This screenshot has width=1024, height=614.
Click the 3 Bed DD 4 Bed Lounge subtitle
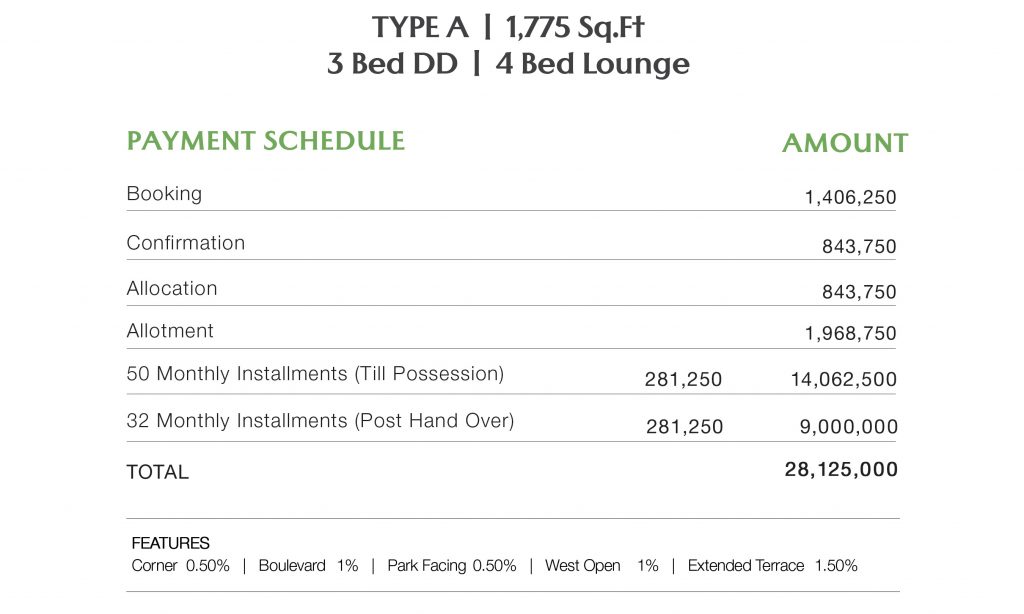coord(508,64)
